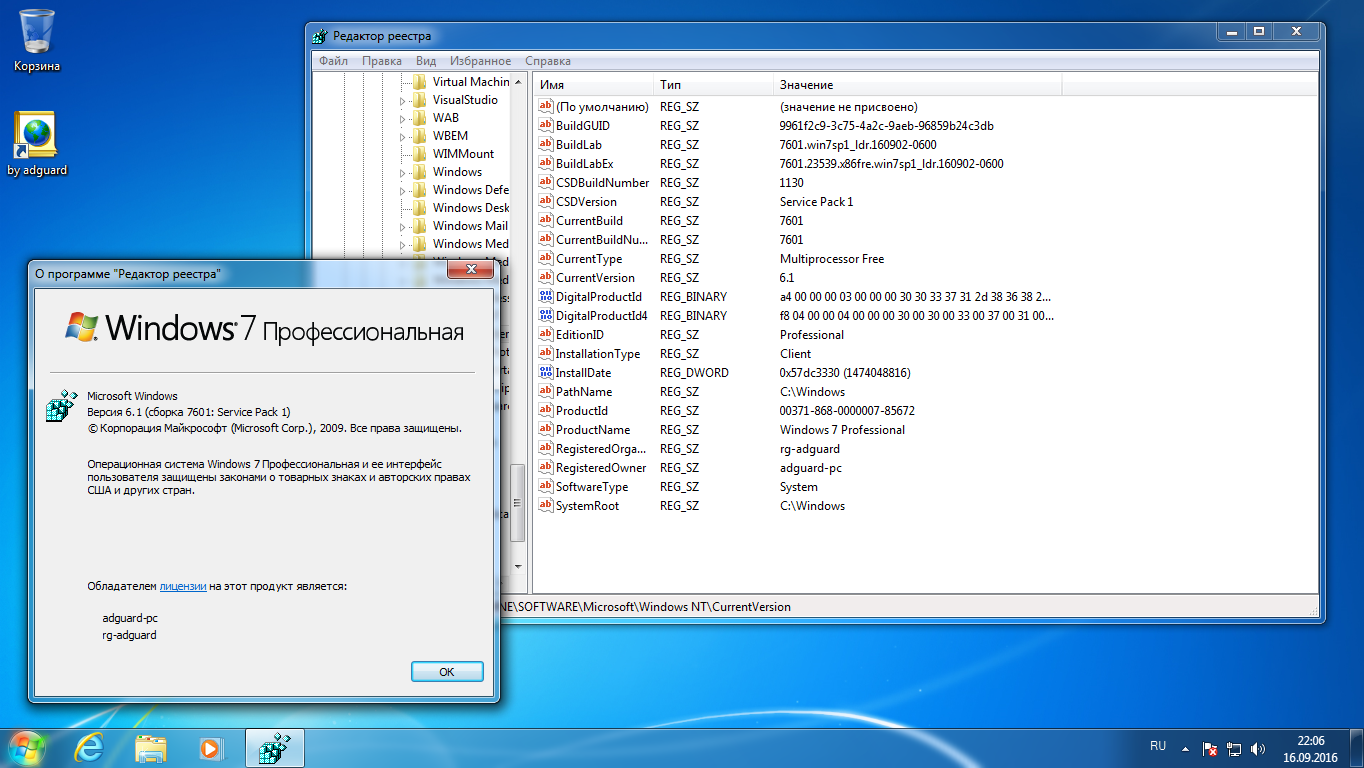Open the Вид menu
1364x768 pixels.
click(426, 61)
